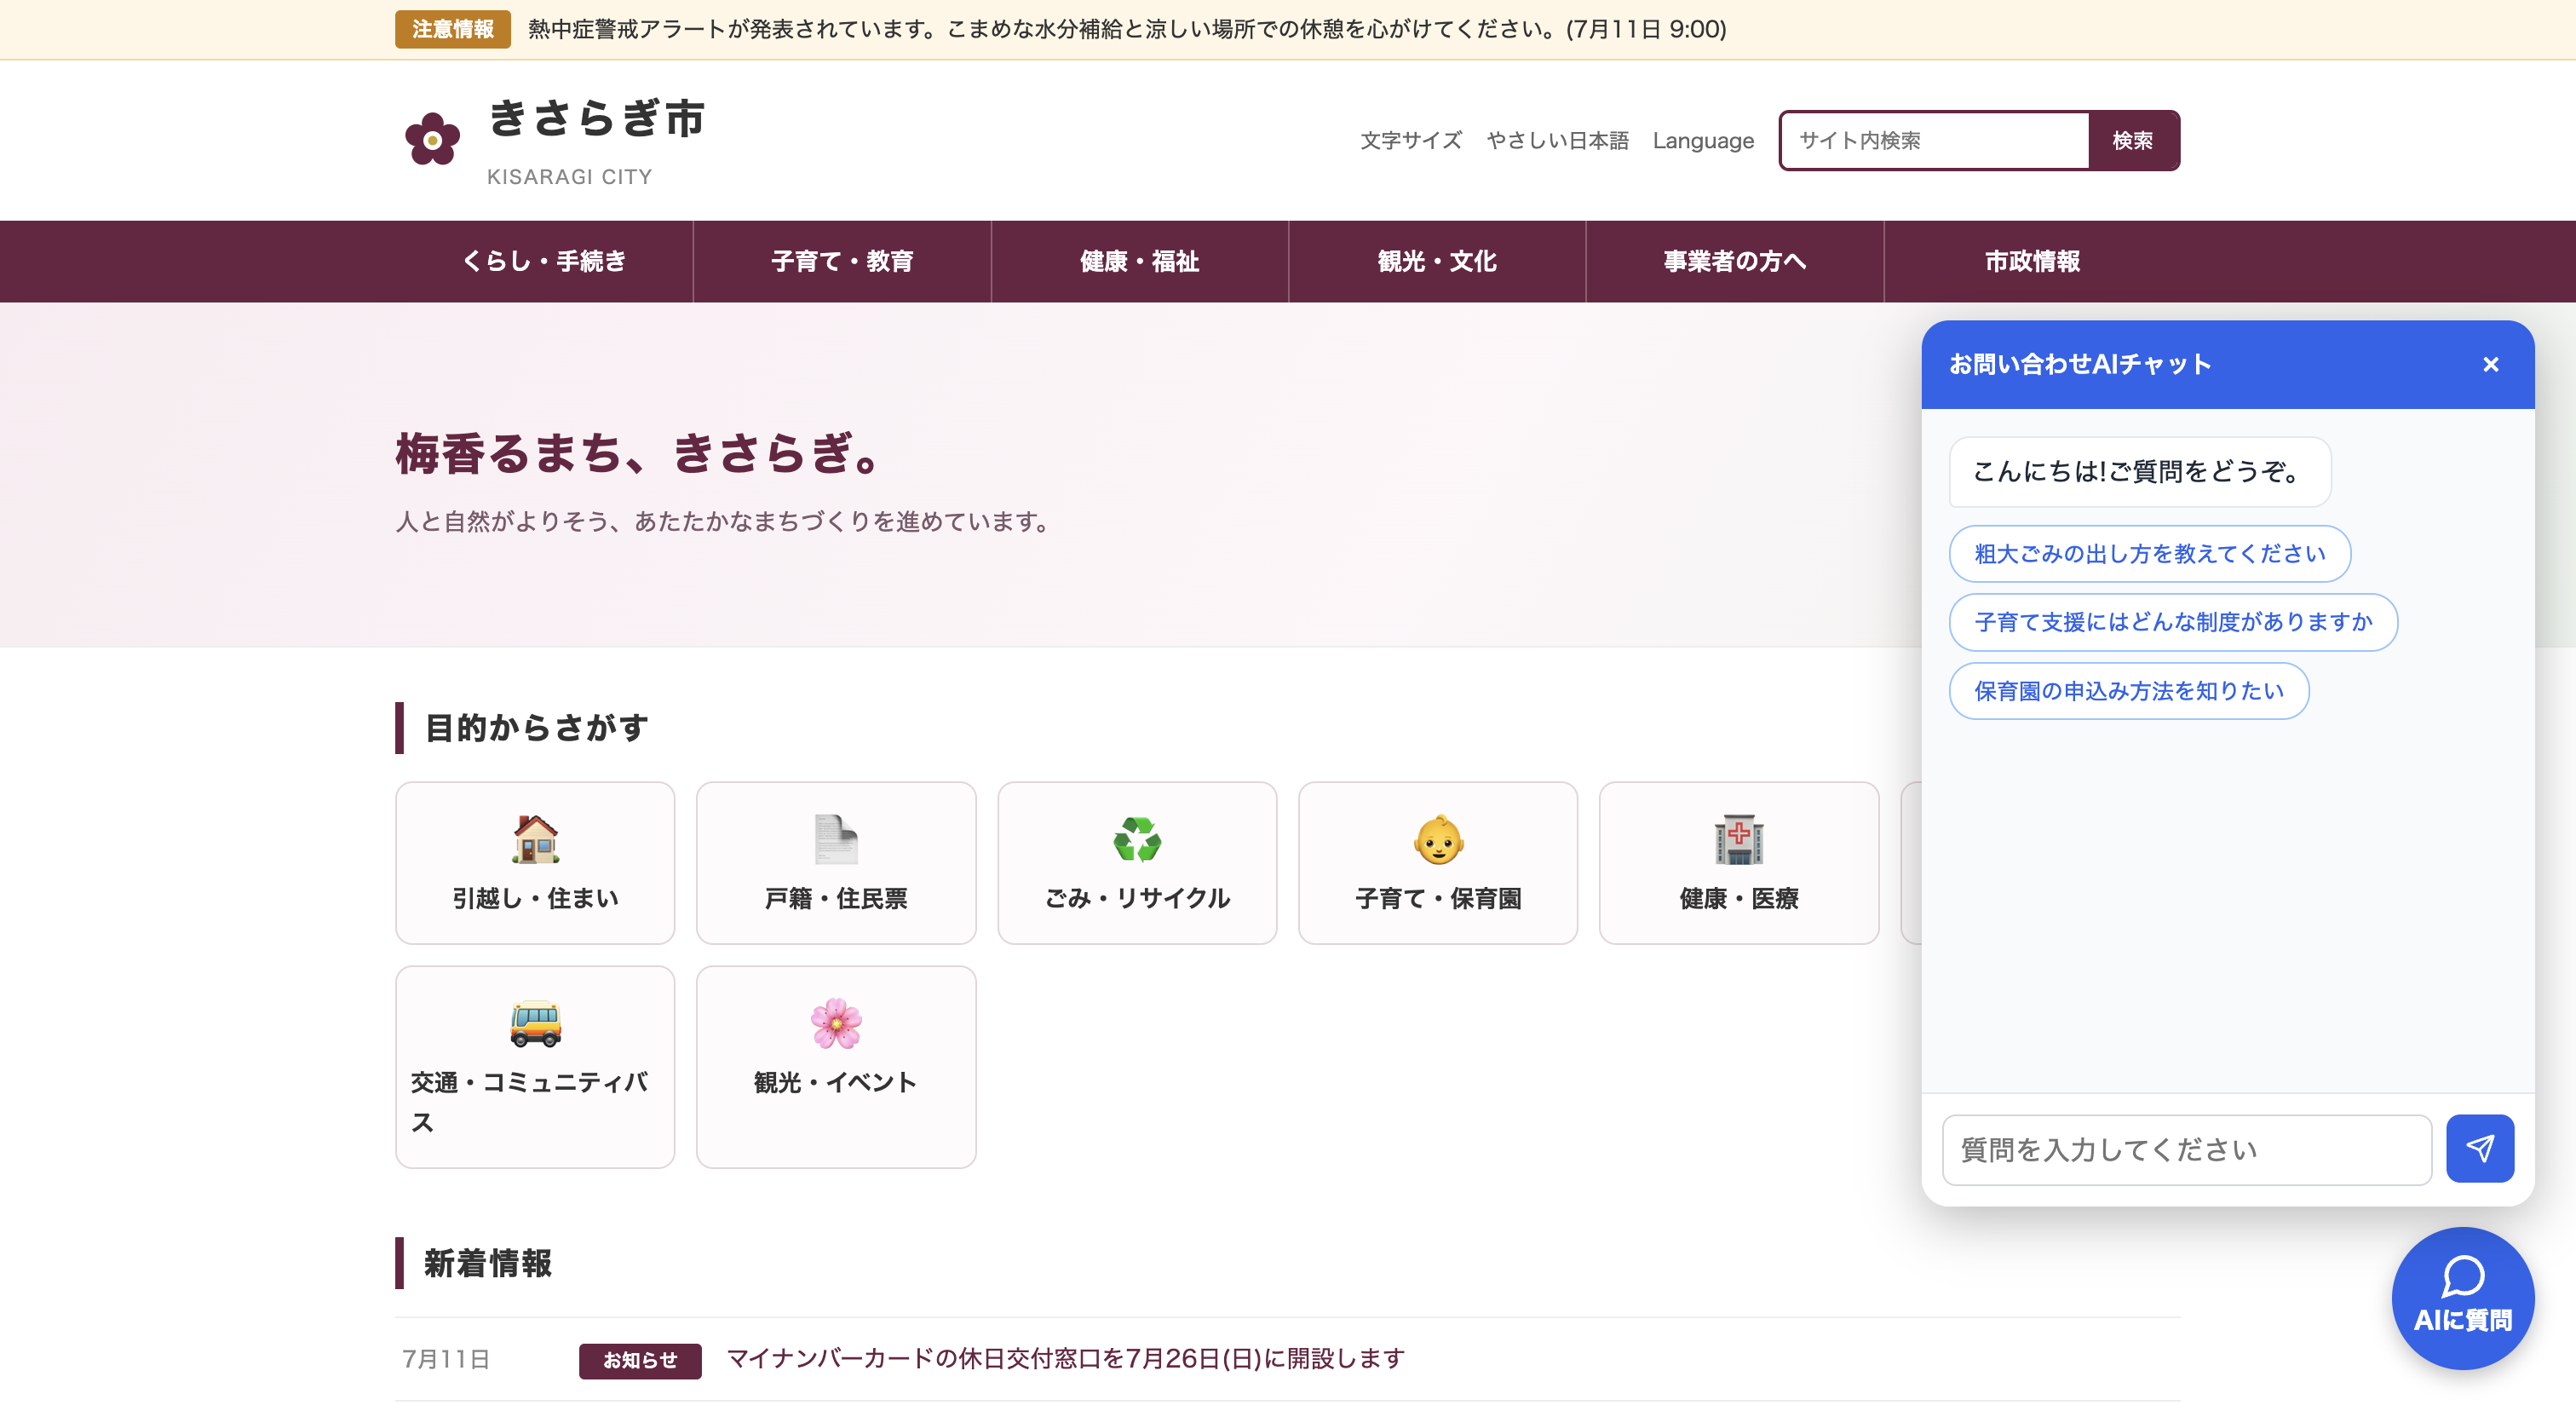The image size is (2576, 1411).
Task: Click the 健康・医療 card label
Action: coord(1739,898)
